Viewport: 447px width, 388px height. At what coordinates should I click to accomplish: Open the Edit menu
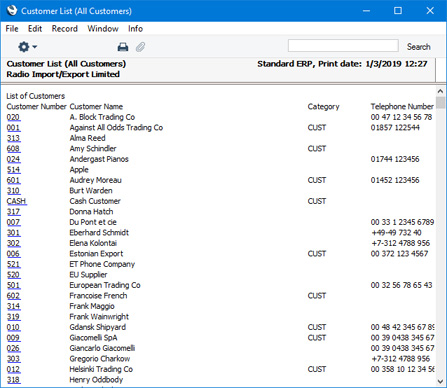click(x=35, y=29)
